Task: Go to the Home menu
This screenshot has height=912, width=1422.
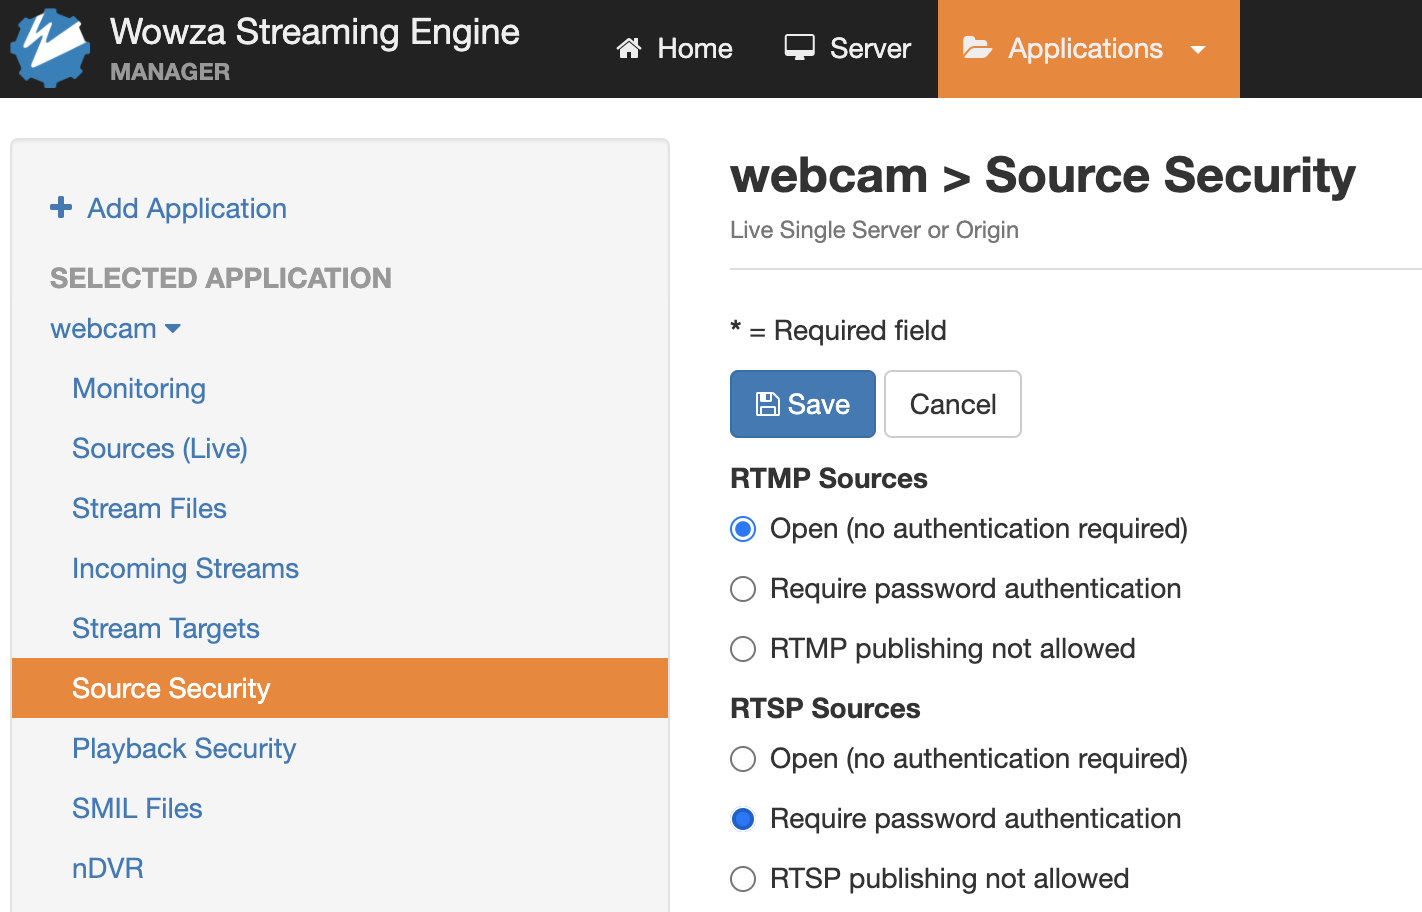Action: click(675, 48)
